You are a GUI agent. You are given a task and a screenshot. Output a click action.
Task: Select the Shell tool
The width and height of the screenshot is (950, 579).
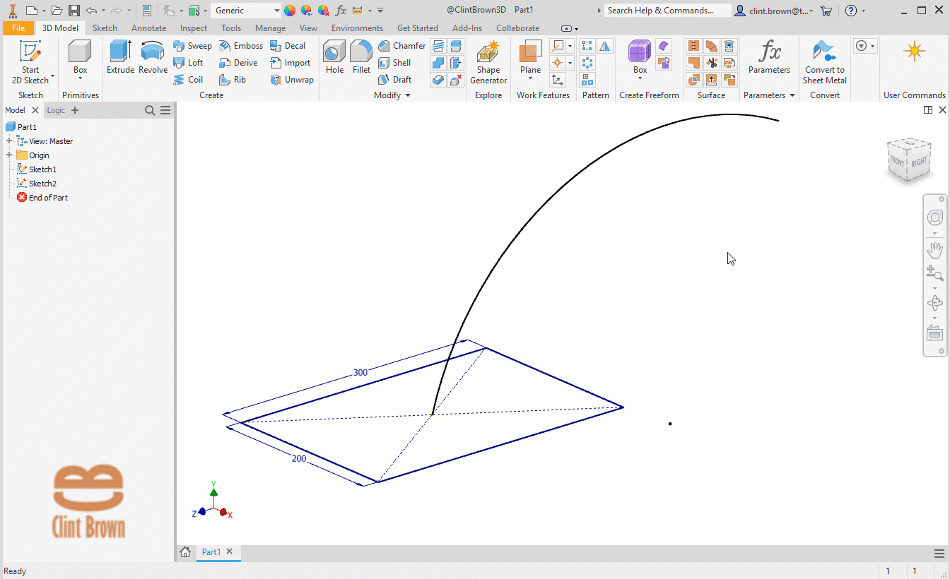396,62
